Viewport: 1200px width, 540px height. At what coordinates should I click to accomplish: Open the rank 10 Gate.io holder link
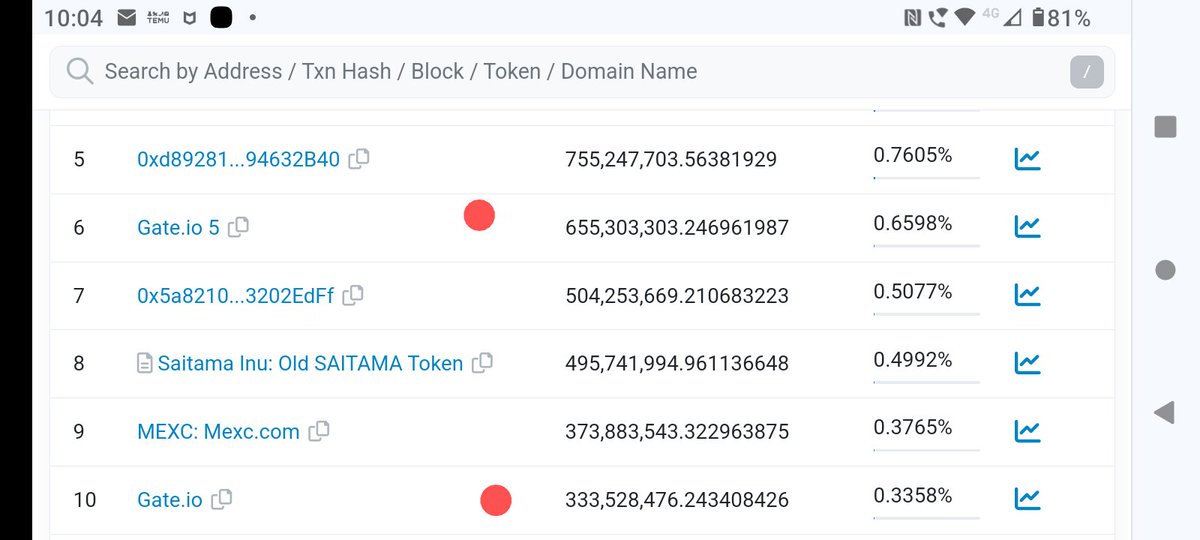[170, 499]
